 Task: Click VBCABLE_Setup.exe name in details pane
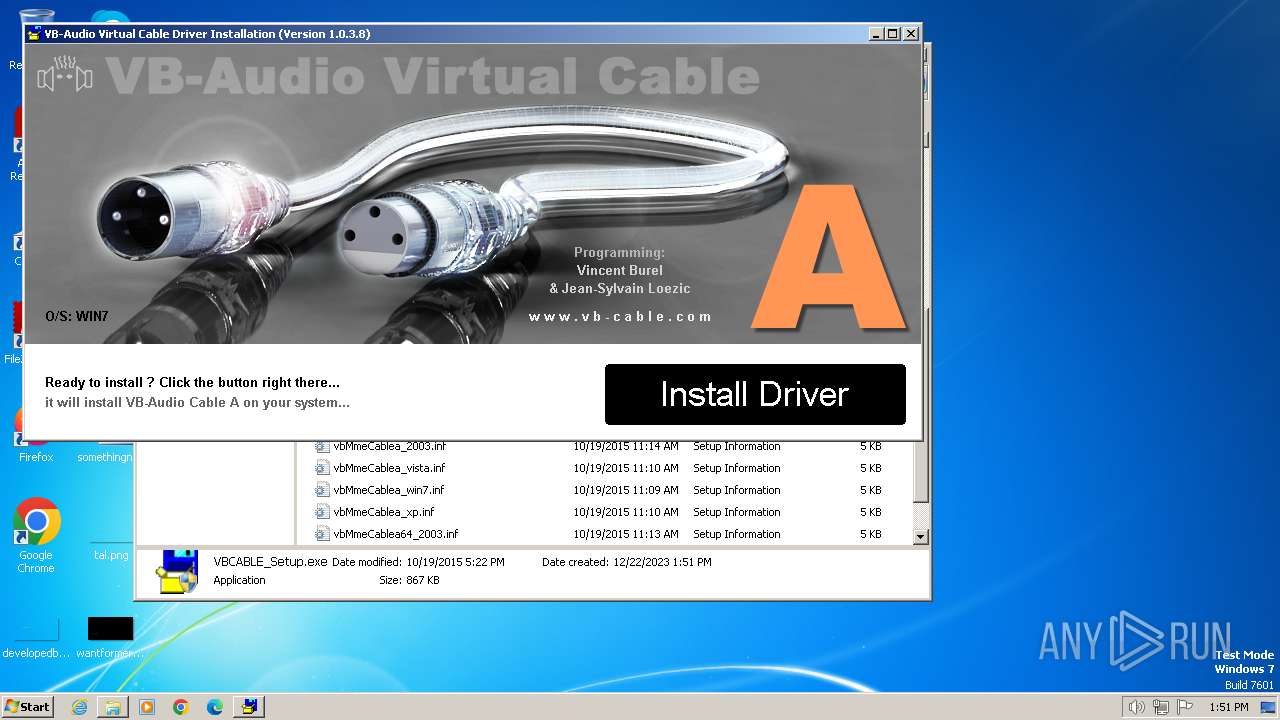(270, 562)
